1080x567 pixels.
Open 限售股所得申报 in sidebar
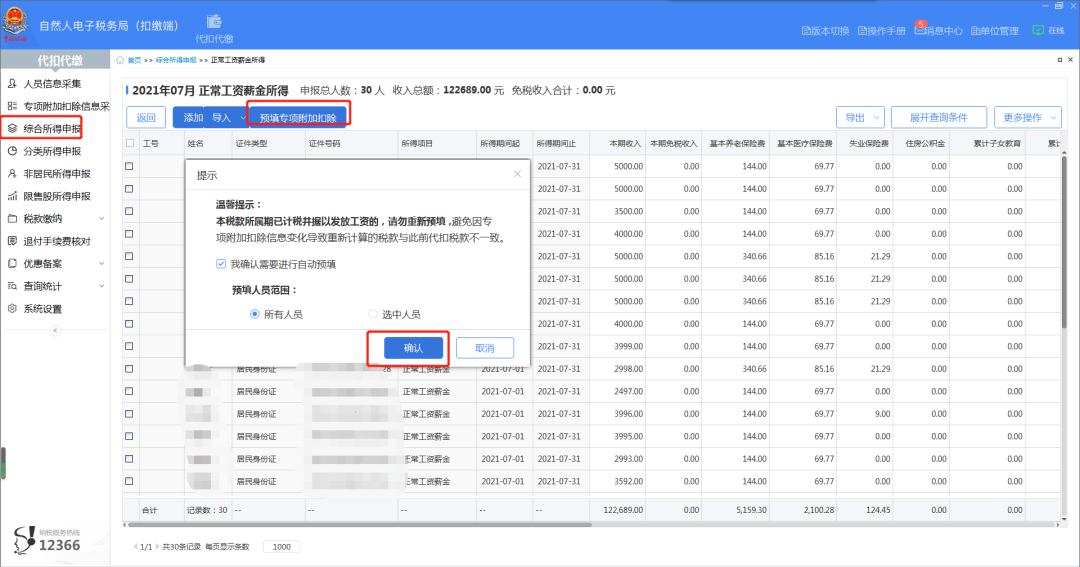coord(55,196)
